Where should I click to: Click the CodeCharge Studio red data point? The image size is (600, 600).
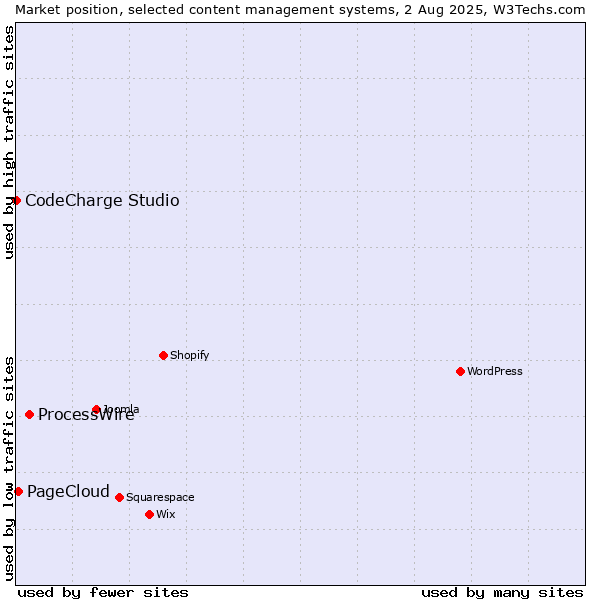tap(16, 201)
